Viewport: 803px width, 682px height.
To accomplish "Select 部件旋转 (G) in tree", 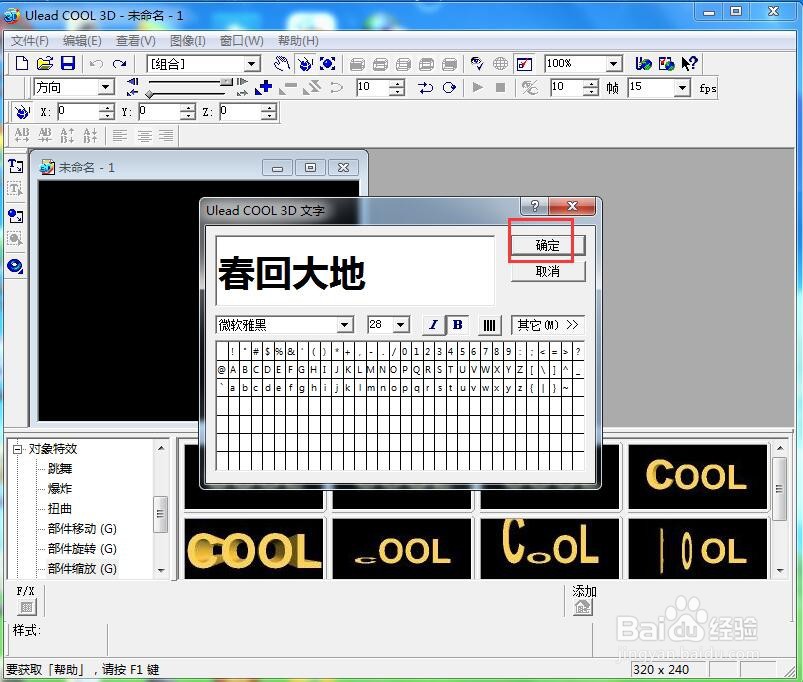I will [x=82, y=548].
